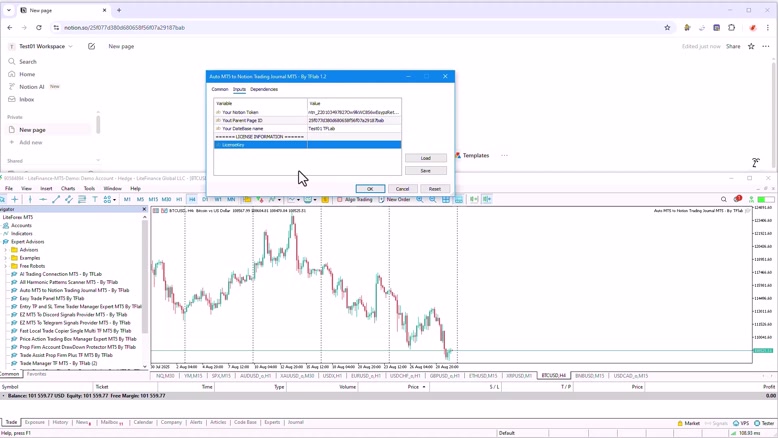Expand the Test01 Workspace dropdown

click(70, 46)
